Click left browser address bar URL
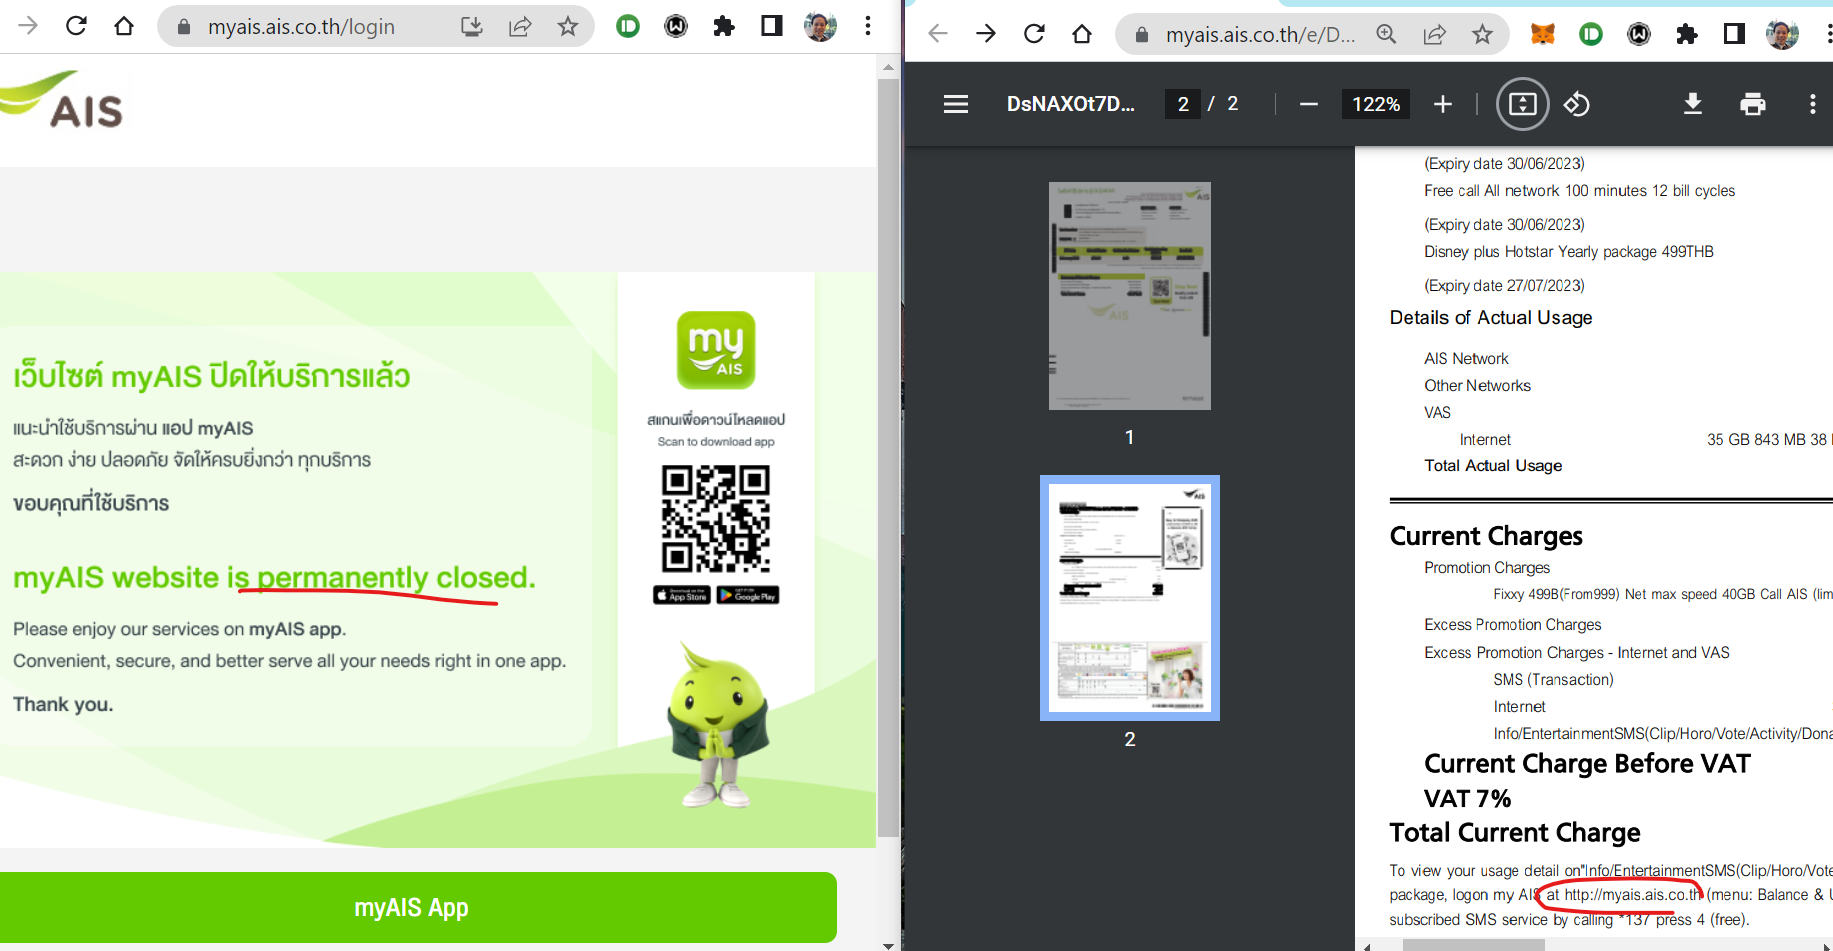 [x=301, y=27]
